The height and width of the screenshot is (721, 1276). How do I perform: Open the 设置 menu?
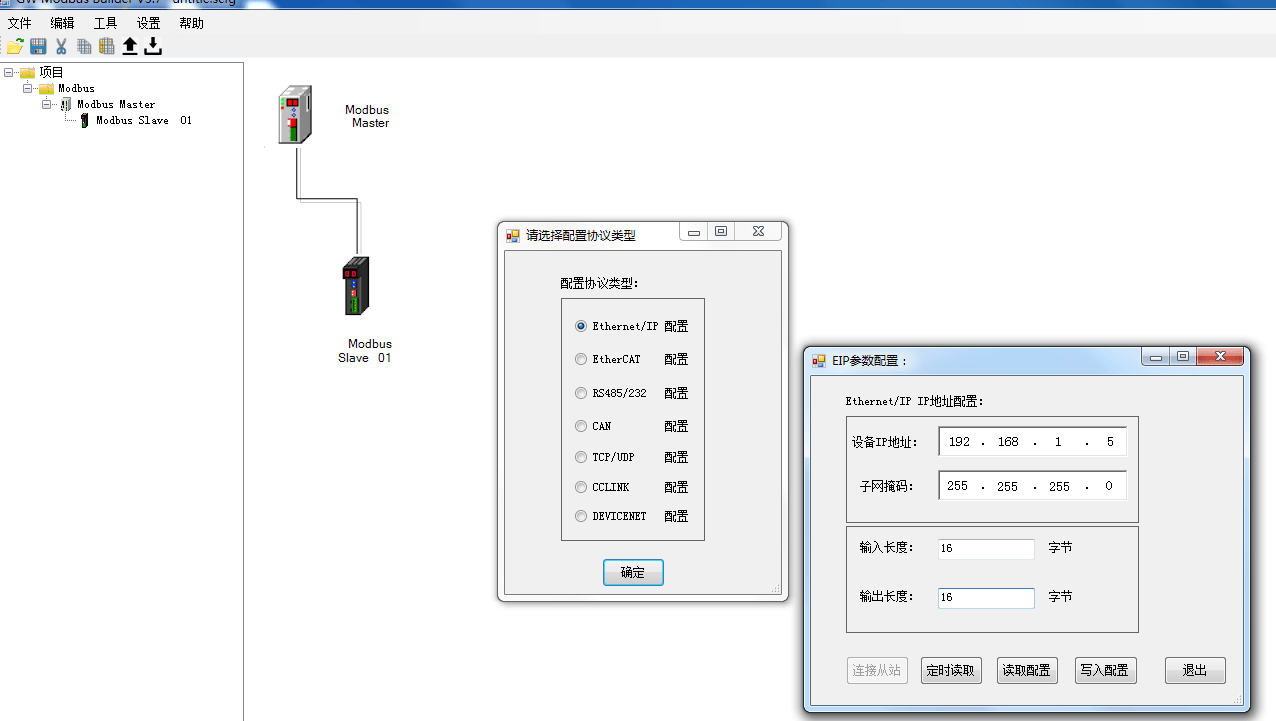point(148,23)
